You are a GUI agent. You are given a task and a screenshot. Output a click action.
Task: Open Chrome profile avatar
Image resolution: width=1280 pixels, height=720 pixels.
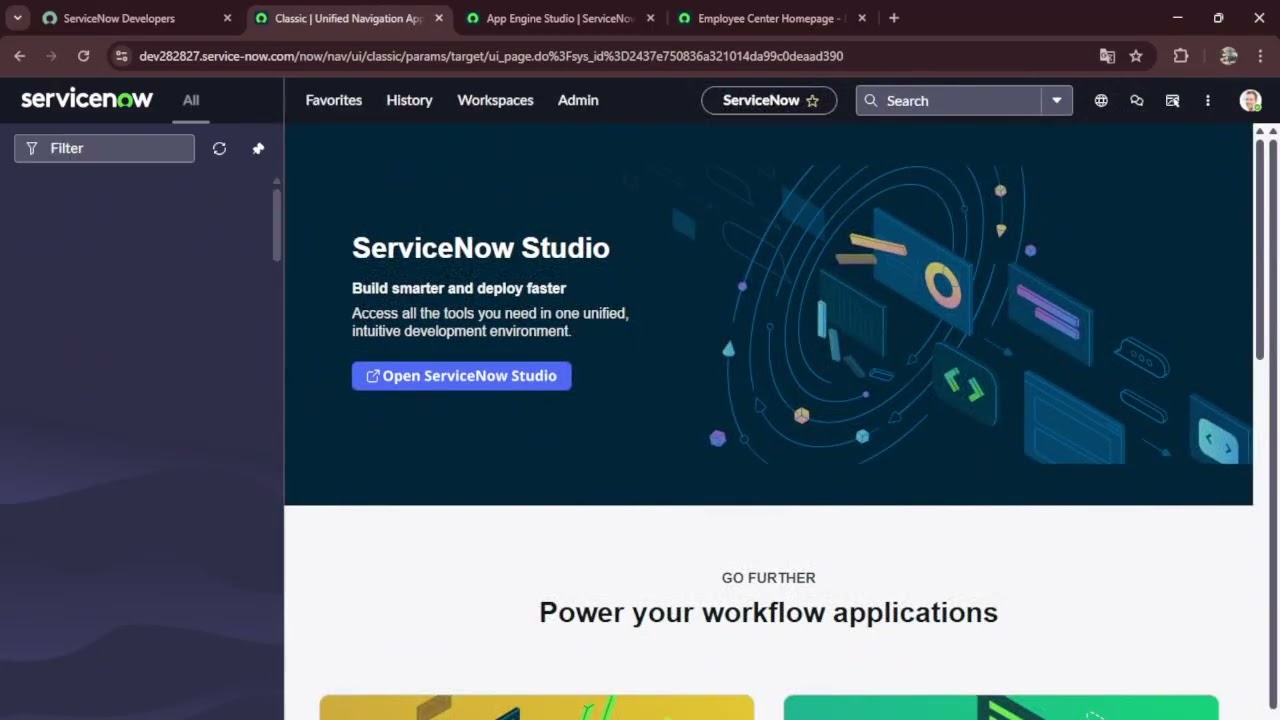[1229, 56]
